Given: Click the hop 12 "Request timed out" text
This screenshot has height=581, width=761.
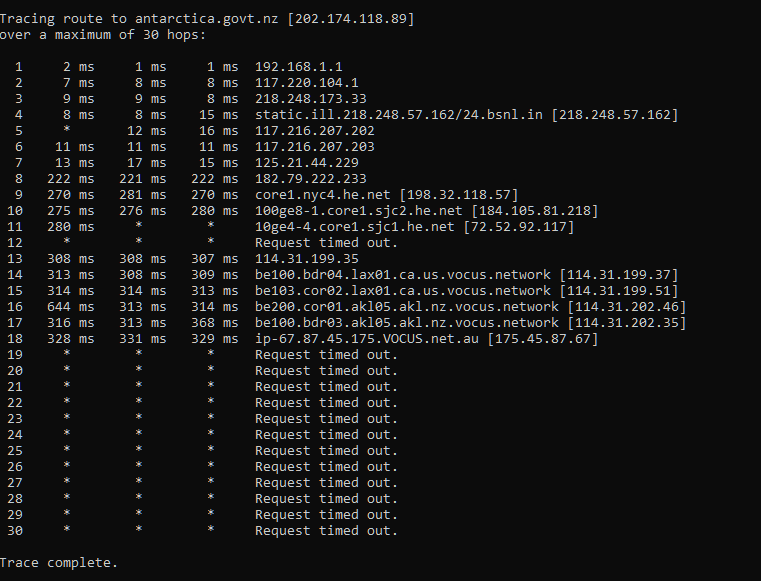Looking at the screenshot, I should click(326, 243).
